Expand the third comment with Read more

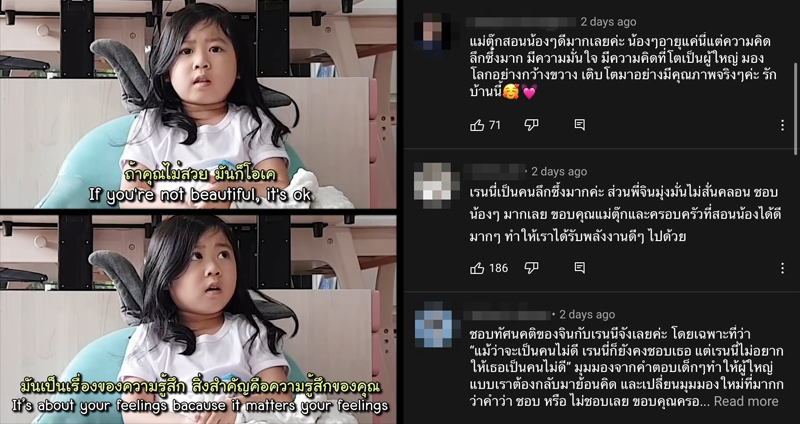tap(746, 402)
